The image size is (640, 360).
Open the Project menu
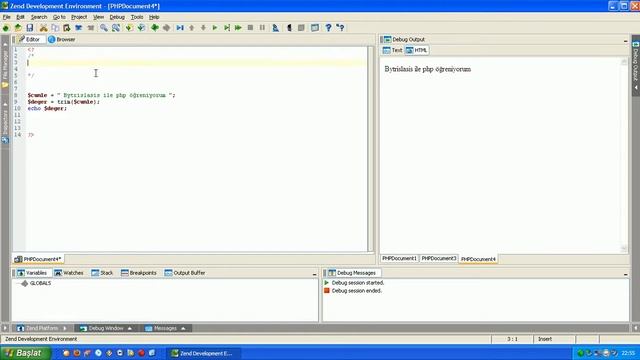79,17
